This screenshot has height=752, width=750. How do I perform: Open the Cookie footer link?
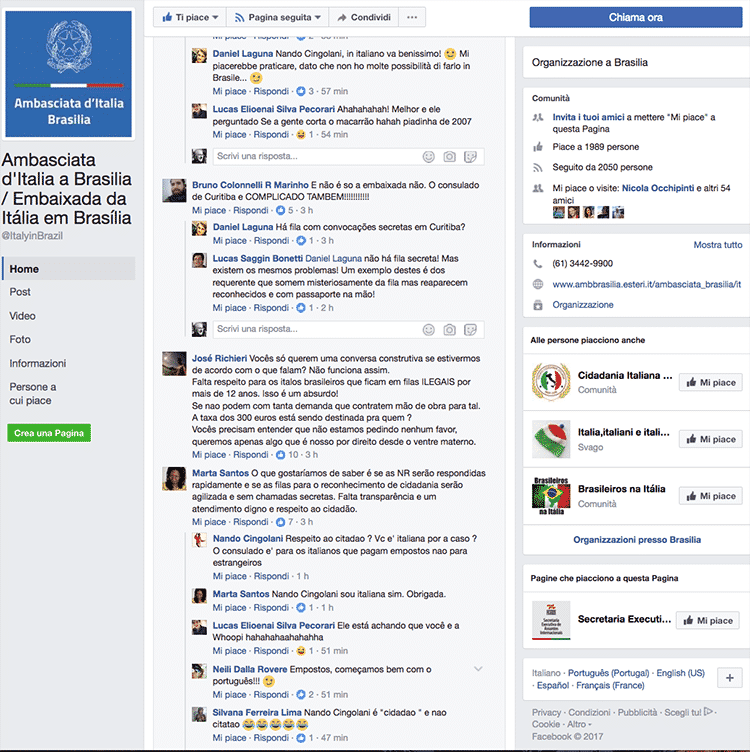(546, 724)
